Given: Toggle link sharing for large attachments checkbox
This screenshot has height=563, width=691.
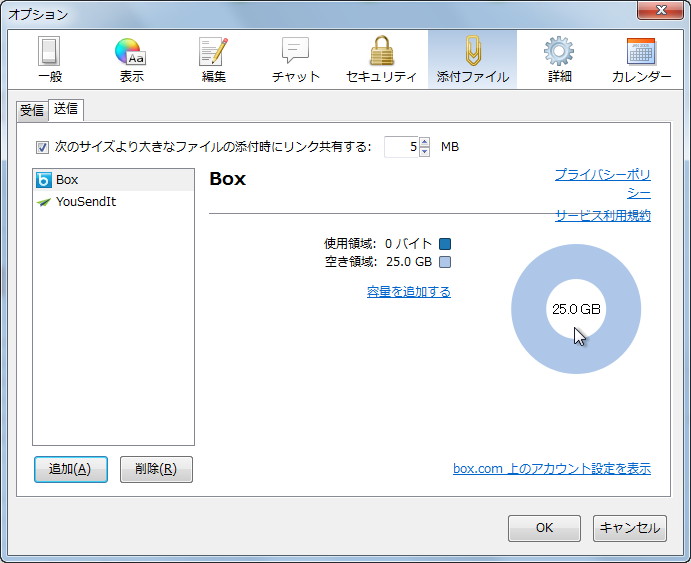Looking at the screenshot, I should tap(42, 147).
